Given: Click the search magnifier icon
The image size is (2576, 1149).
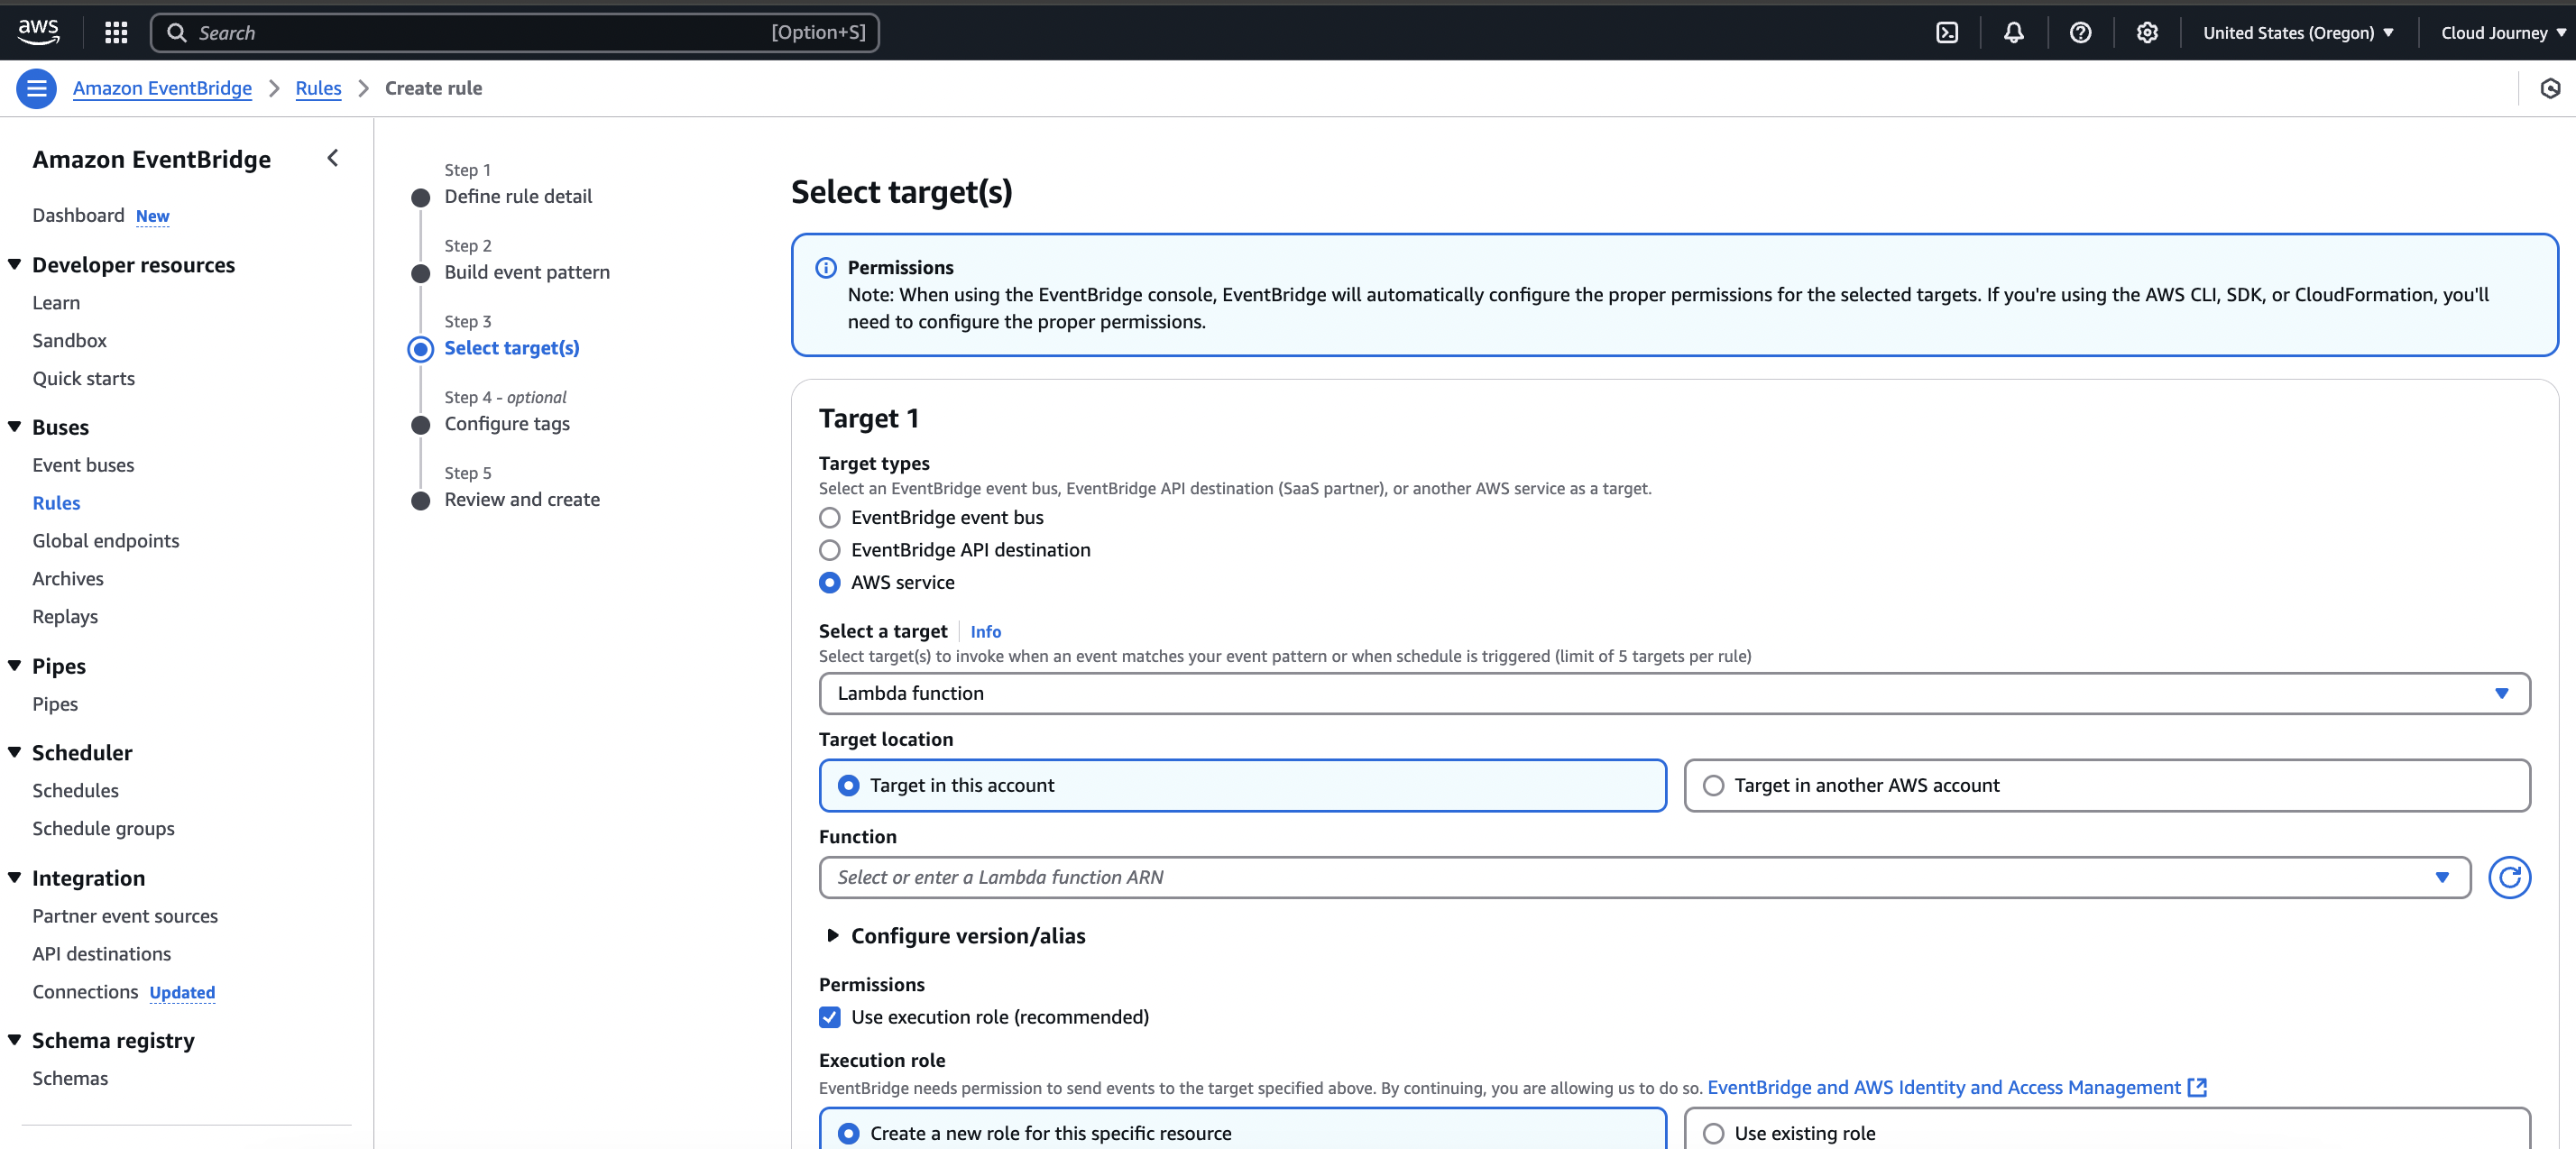Looking at the screenshot, I should [x=176, y=32].
